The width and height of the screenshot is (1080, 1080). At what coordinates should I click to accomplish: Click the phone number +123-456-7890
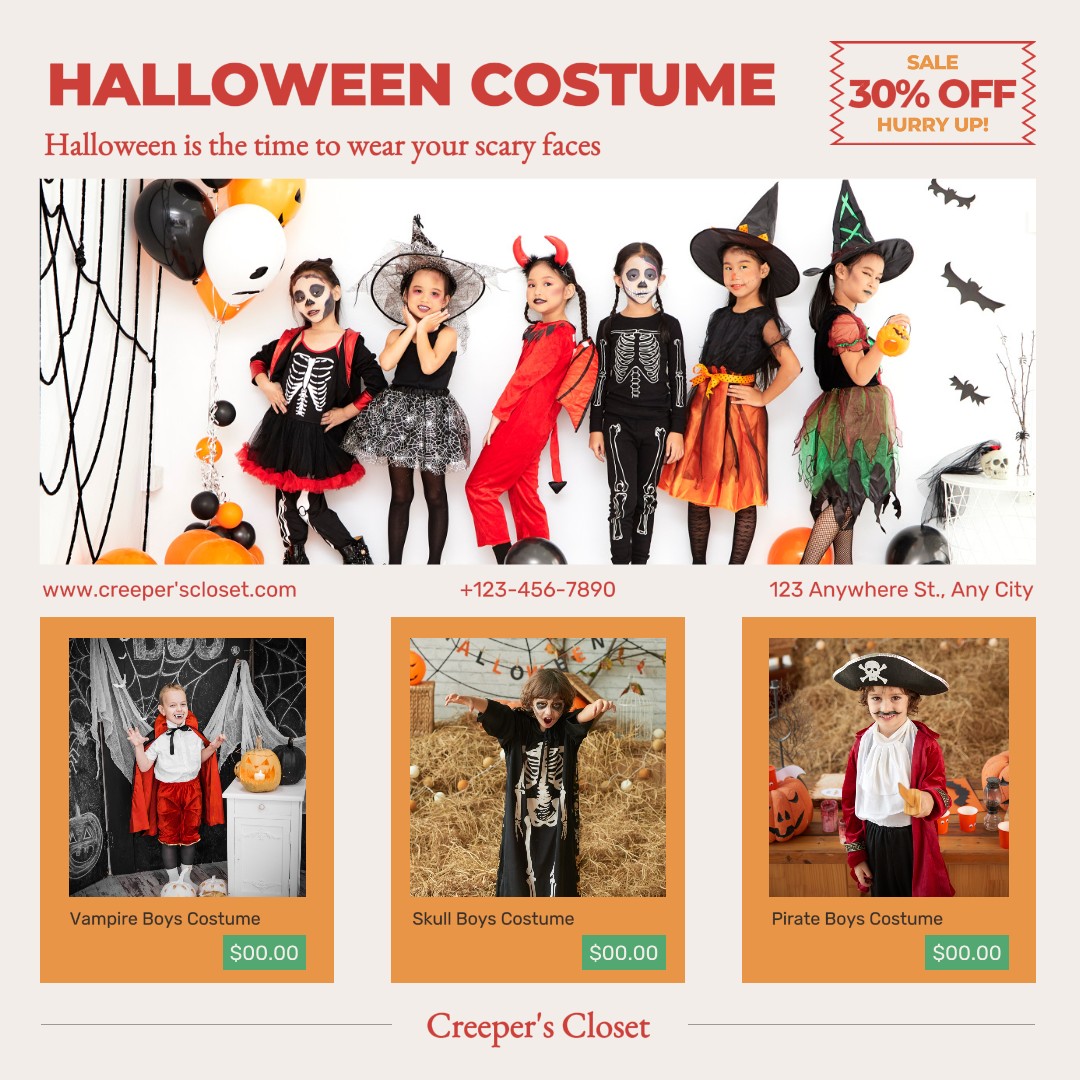coord(537,590)
